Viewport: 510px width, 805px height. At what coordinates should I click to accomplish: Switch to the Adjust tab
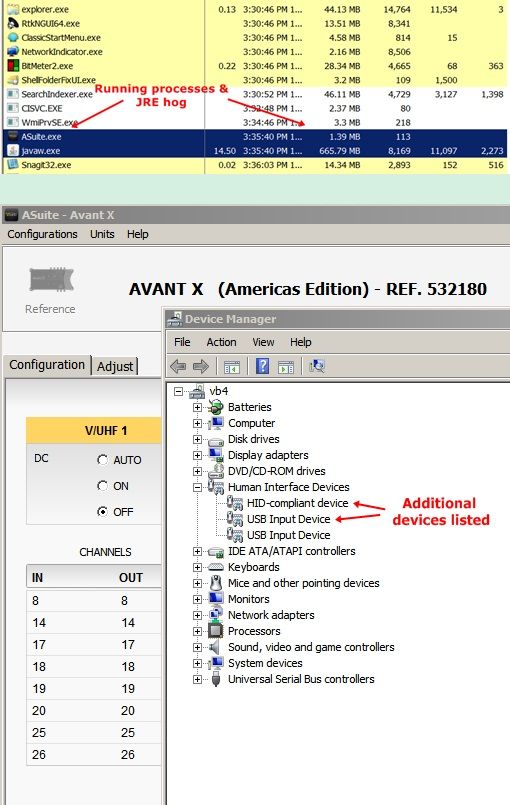tap(115, 366)
